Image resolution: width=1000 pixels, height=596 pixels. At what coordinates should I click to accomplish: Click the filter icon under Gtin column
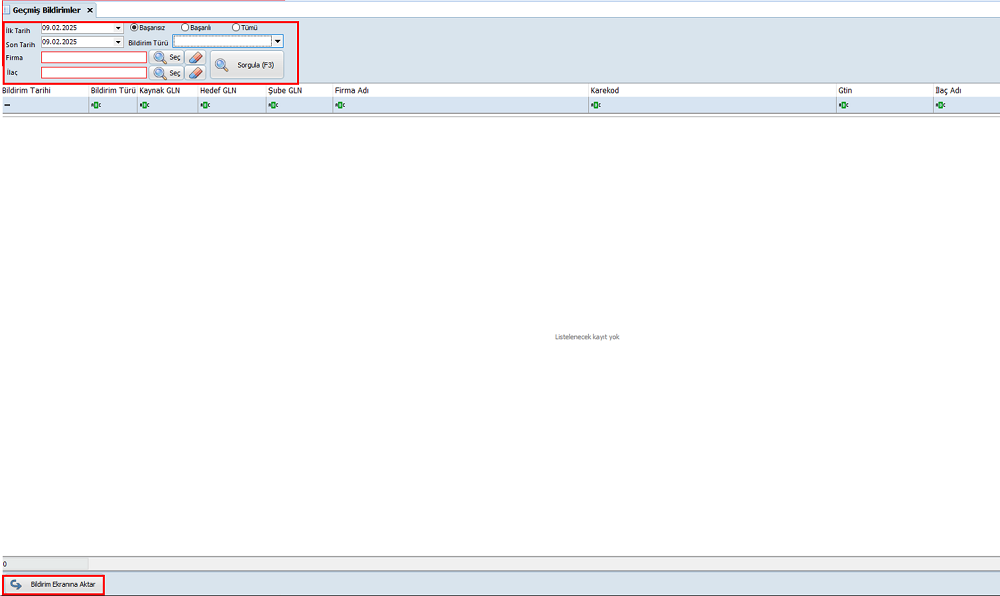844,105
